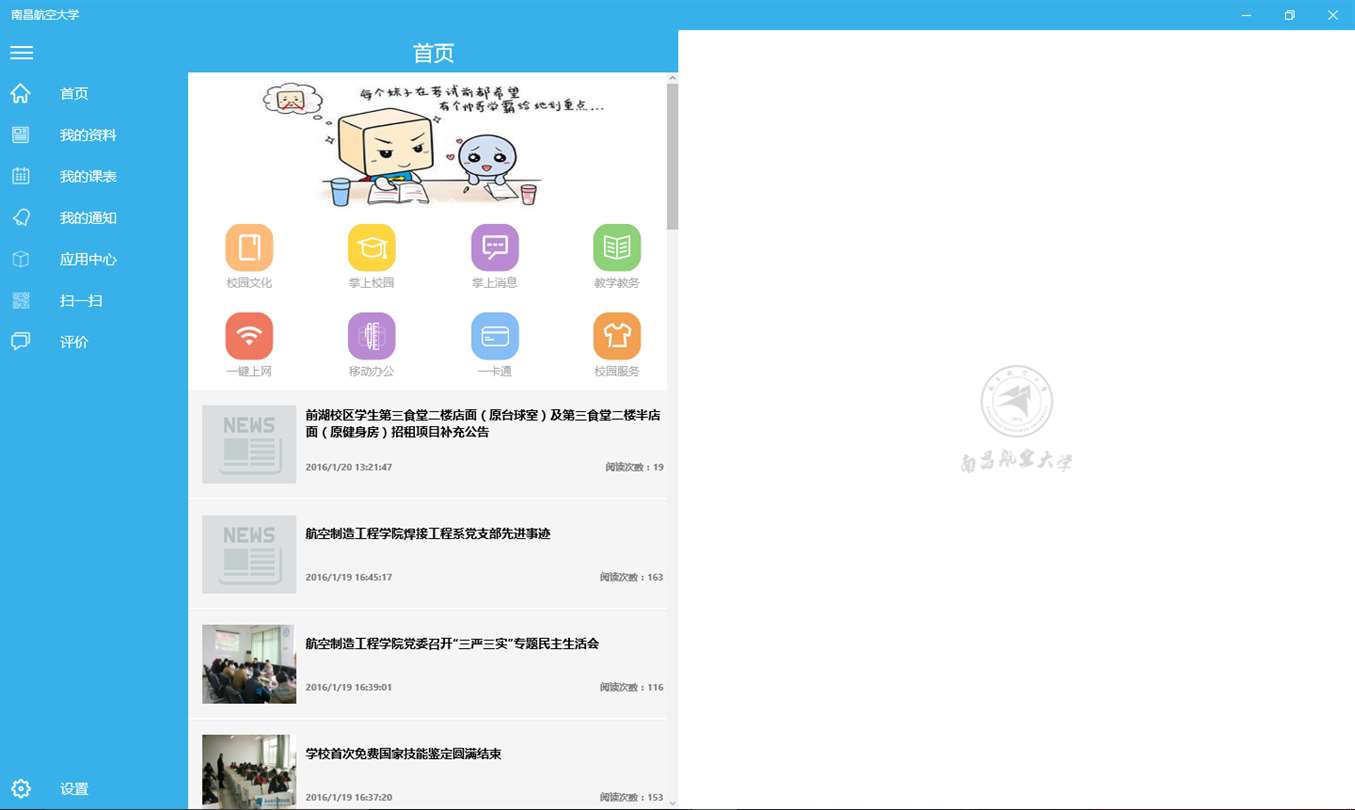
Task: Toggle the hamburger menu button
Action: click(x=21, y=53)
